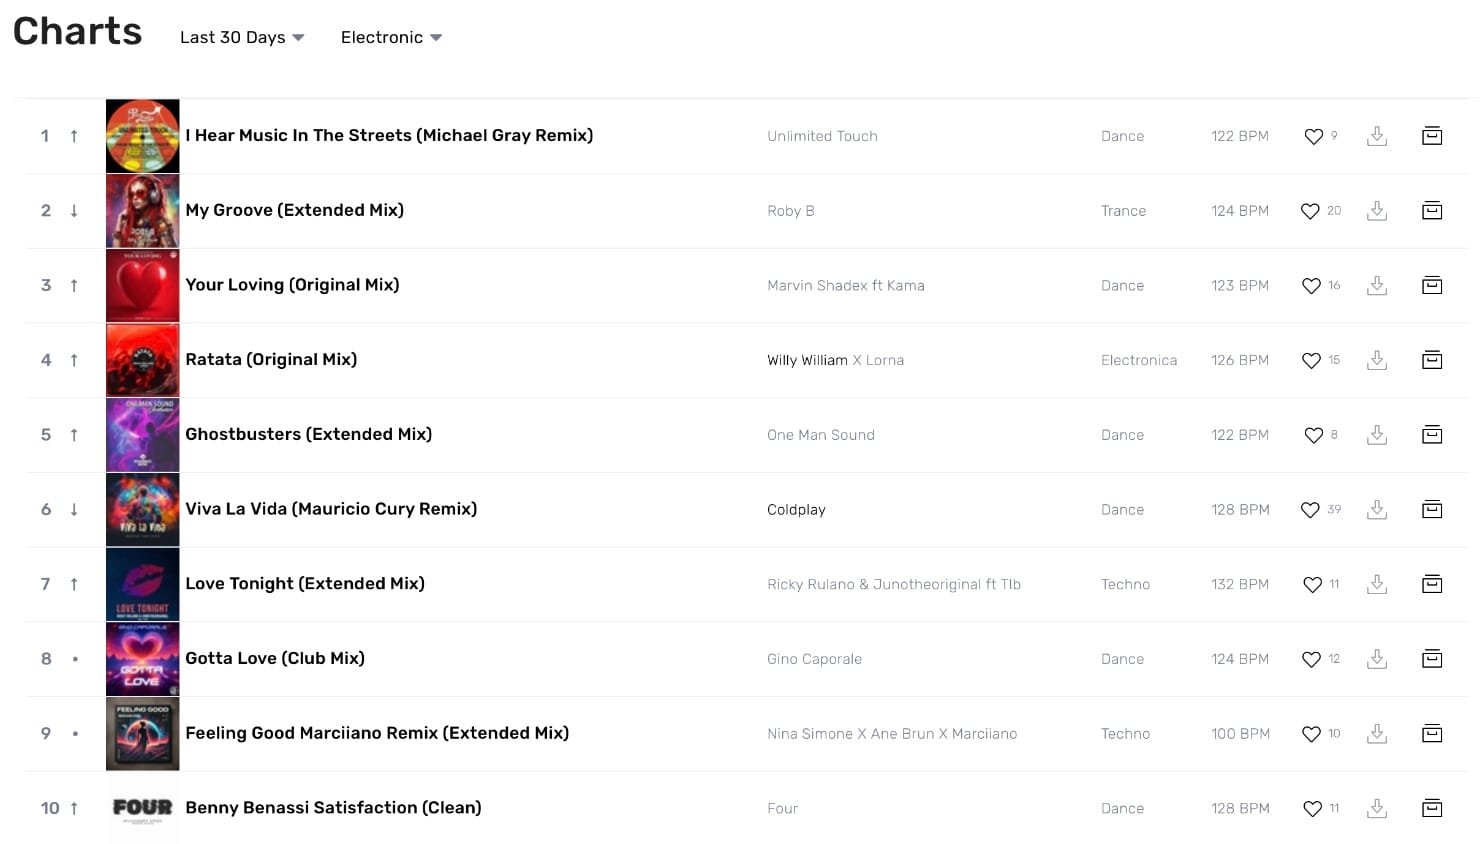Favorite the track My Groove
Screen dimensions: 1480x844
1310,210
